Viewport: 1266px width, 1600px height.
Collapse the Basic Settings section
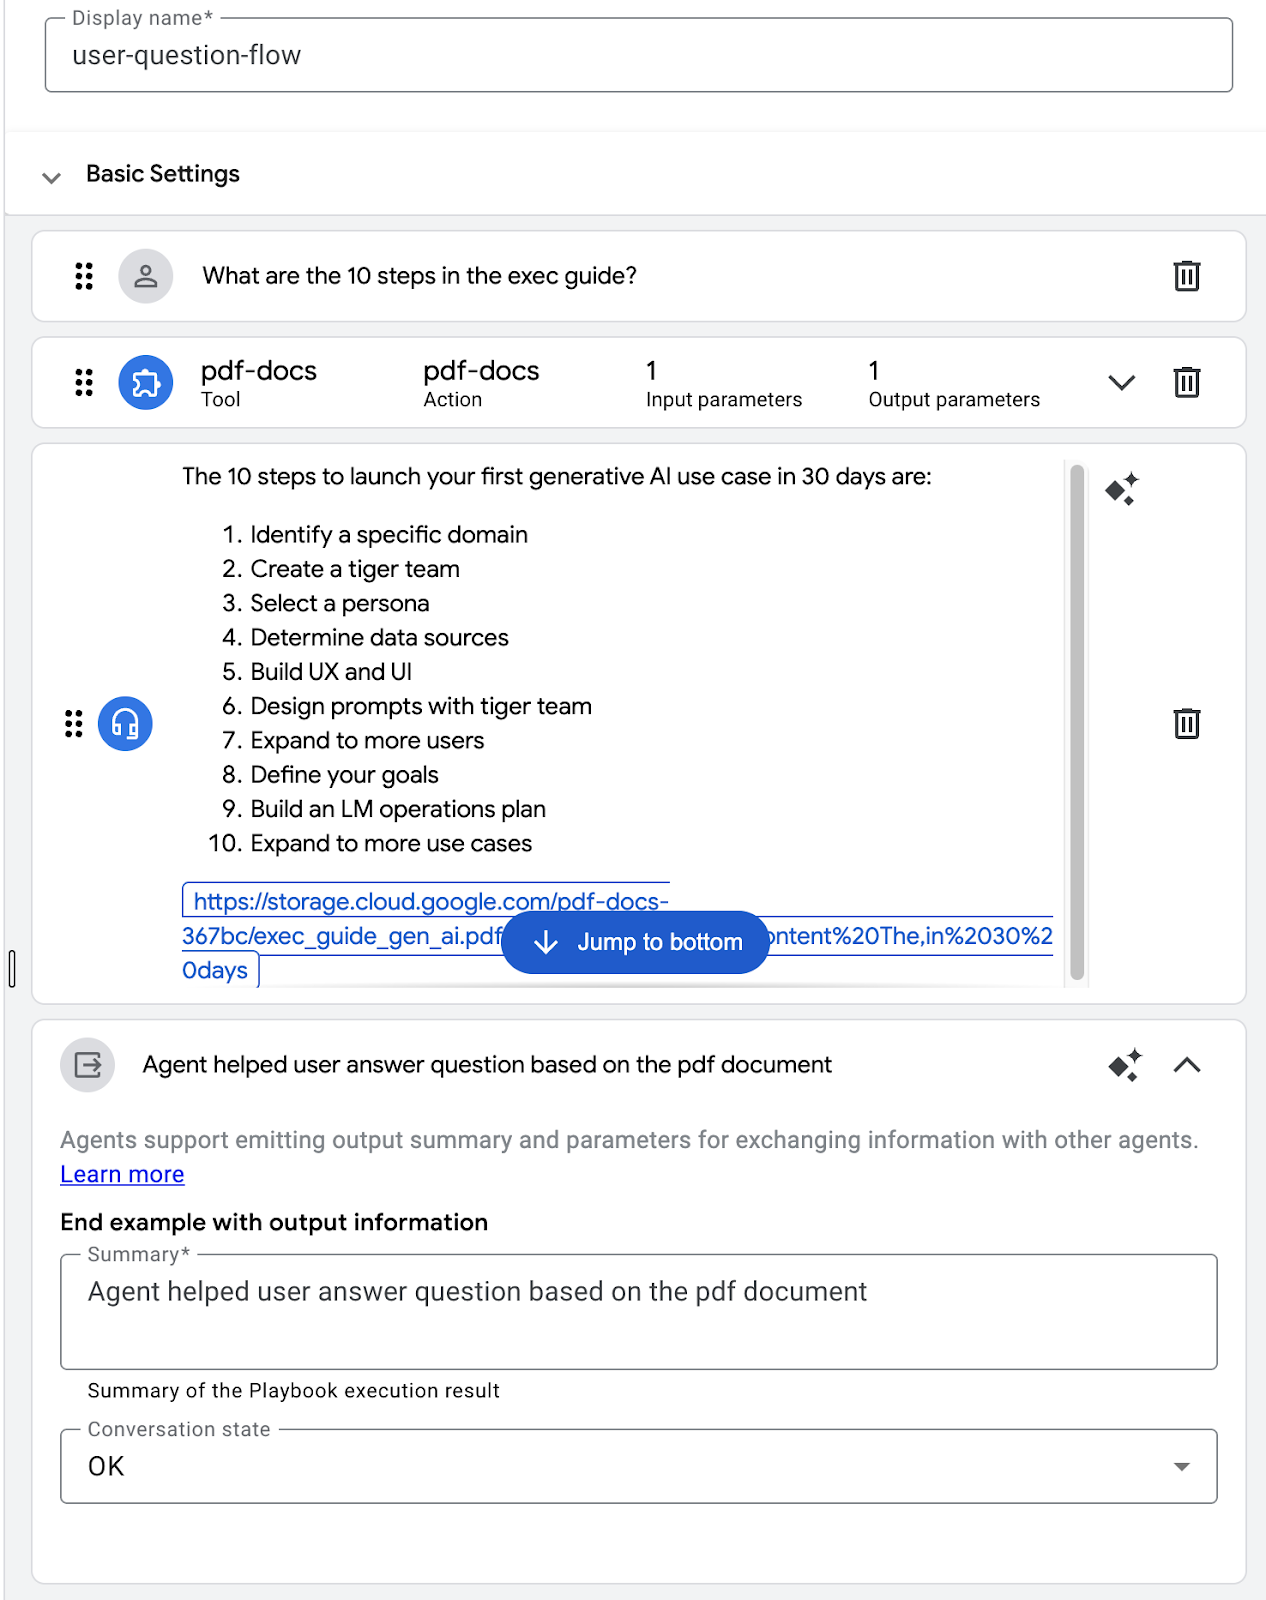click(52, 177)
